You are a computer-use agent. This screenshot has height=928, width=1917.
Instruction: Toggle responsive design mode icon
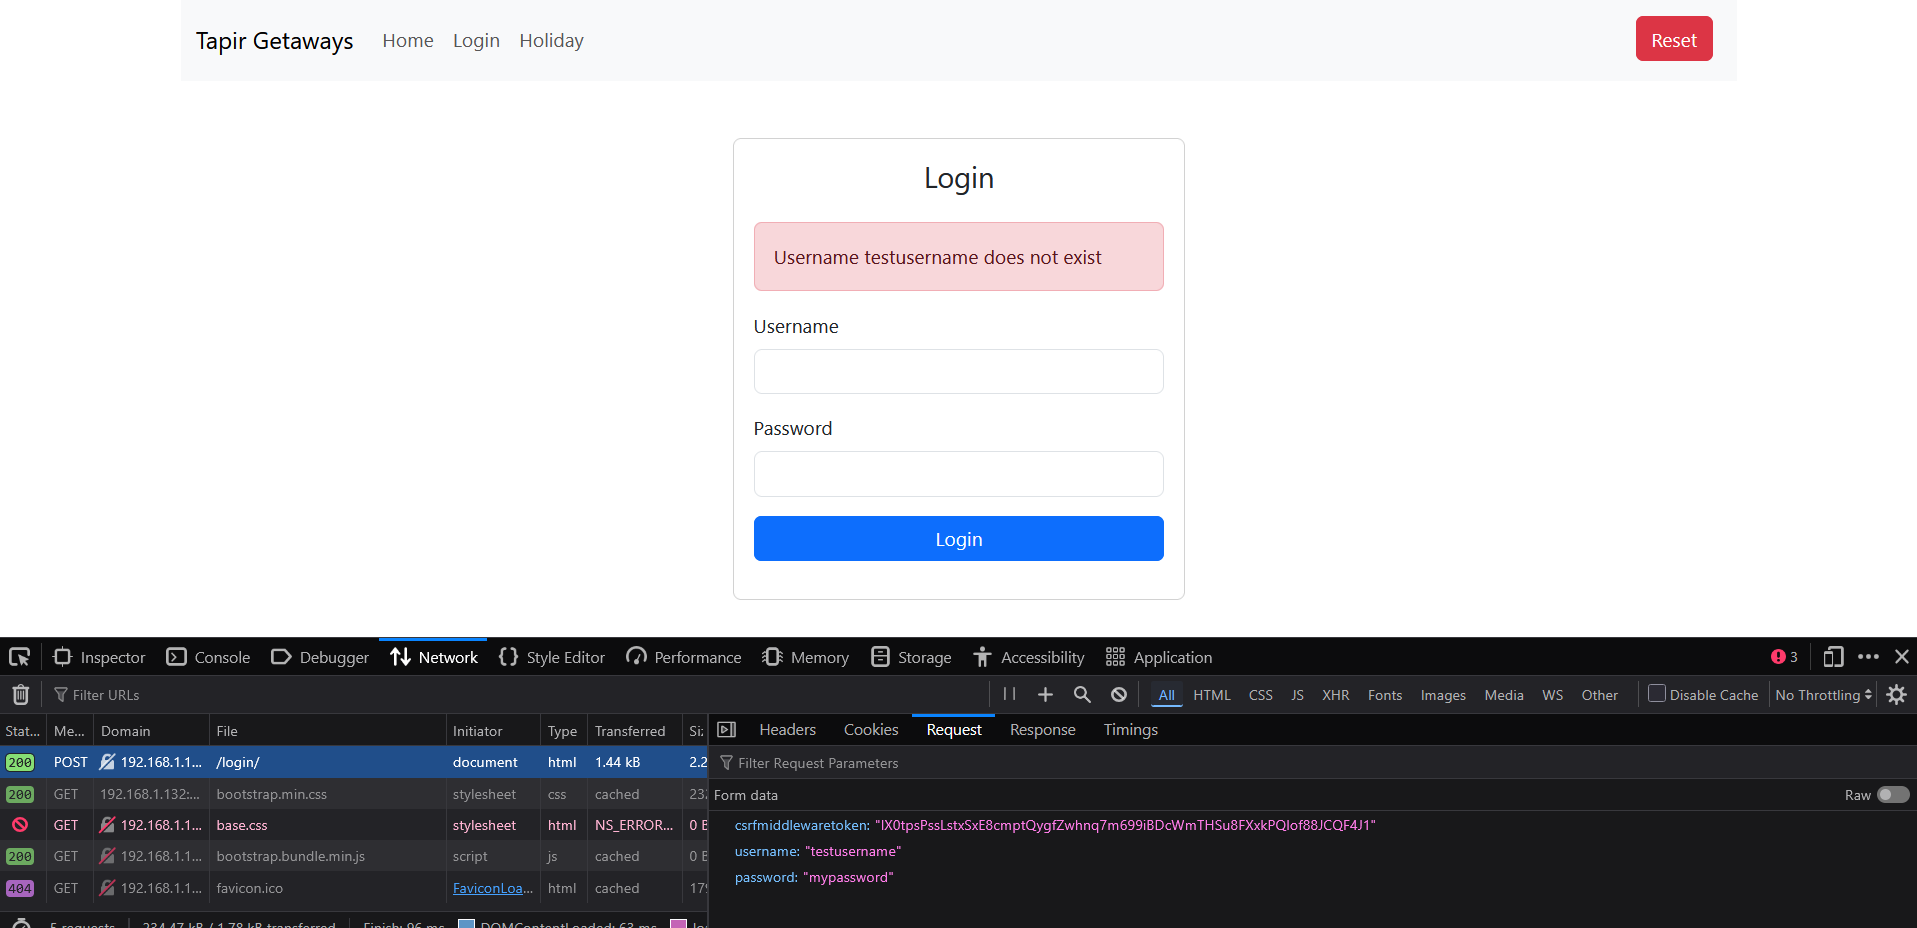(1833, 657)
